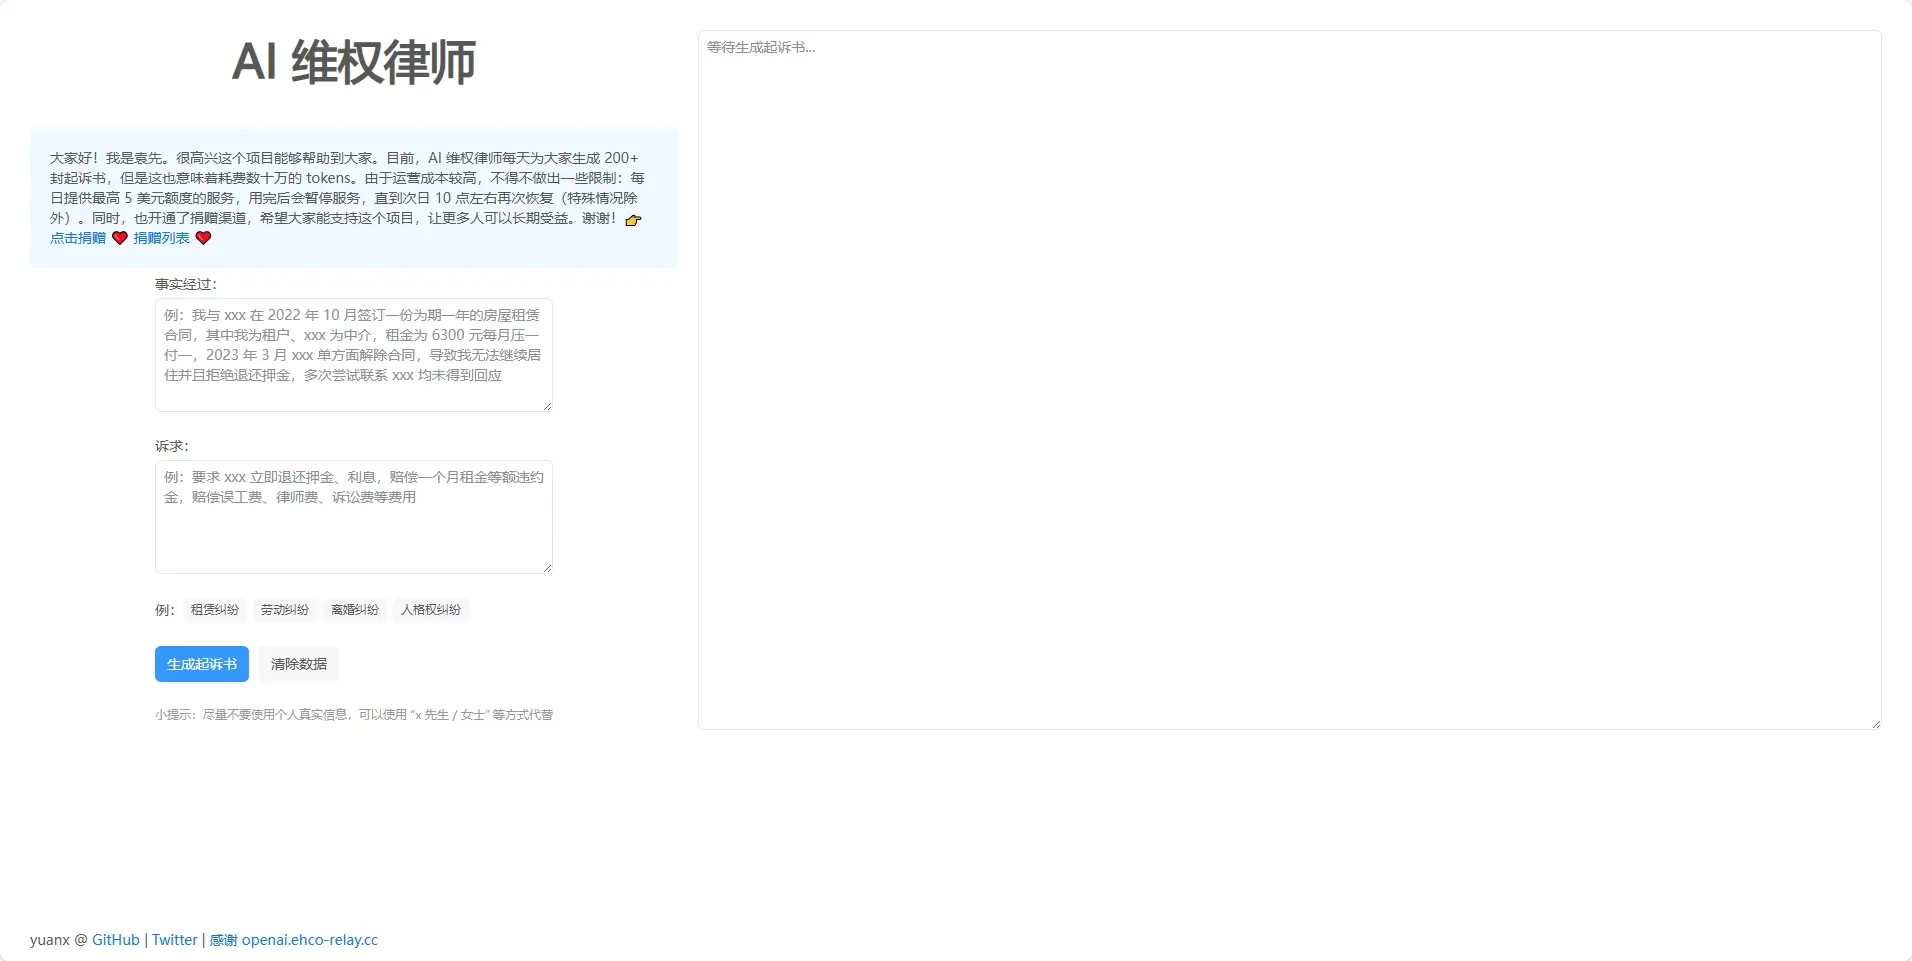Open the 点击捐赠 donation link
The height and width of the screenshot is (961, 1912).
(x=78, y=238)
